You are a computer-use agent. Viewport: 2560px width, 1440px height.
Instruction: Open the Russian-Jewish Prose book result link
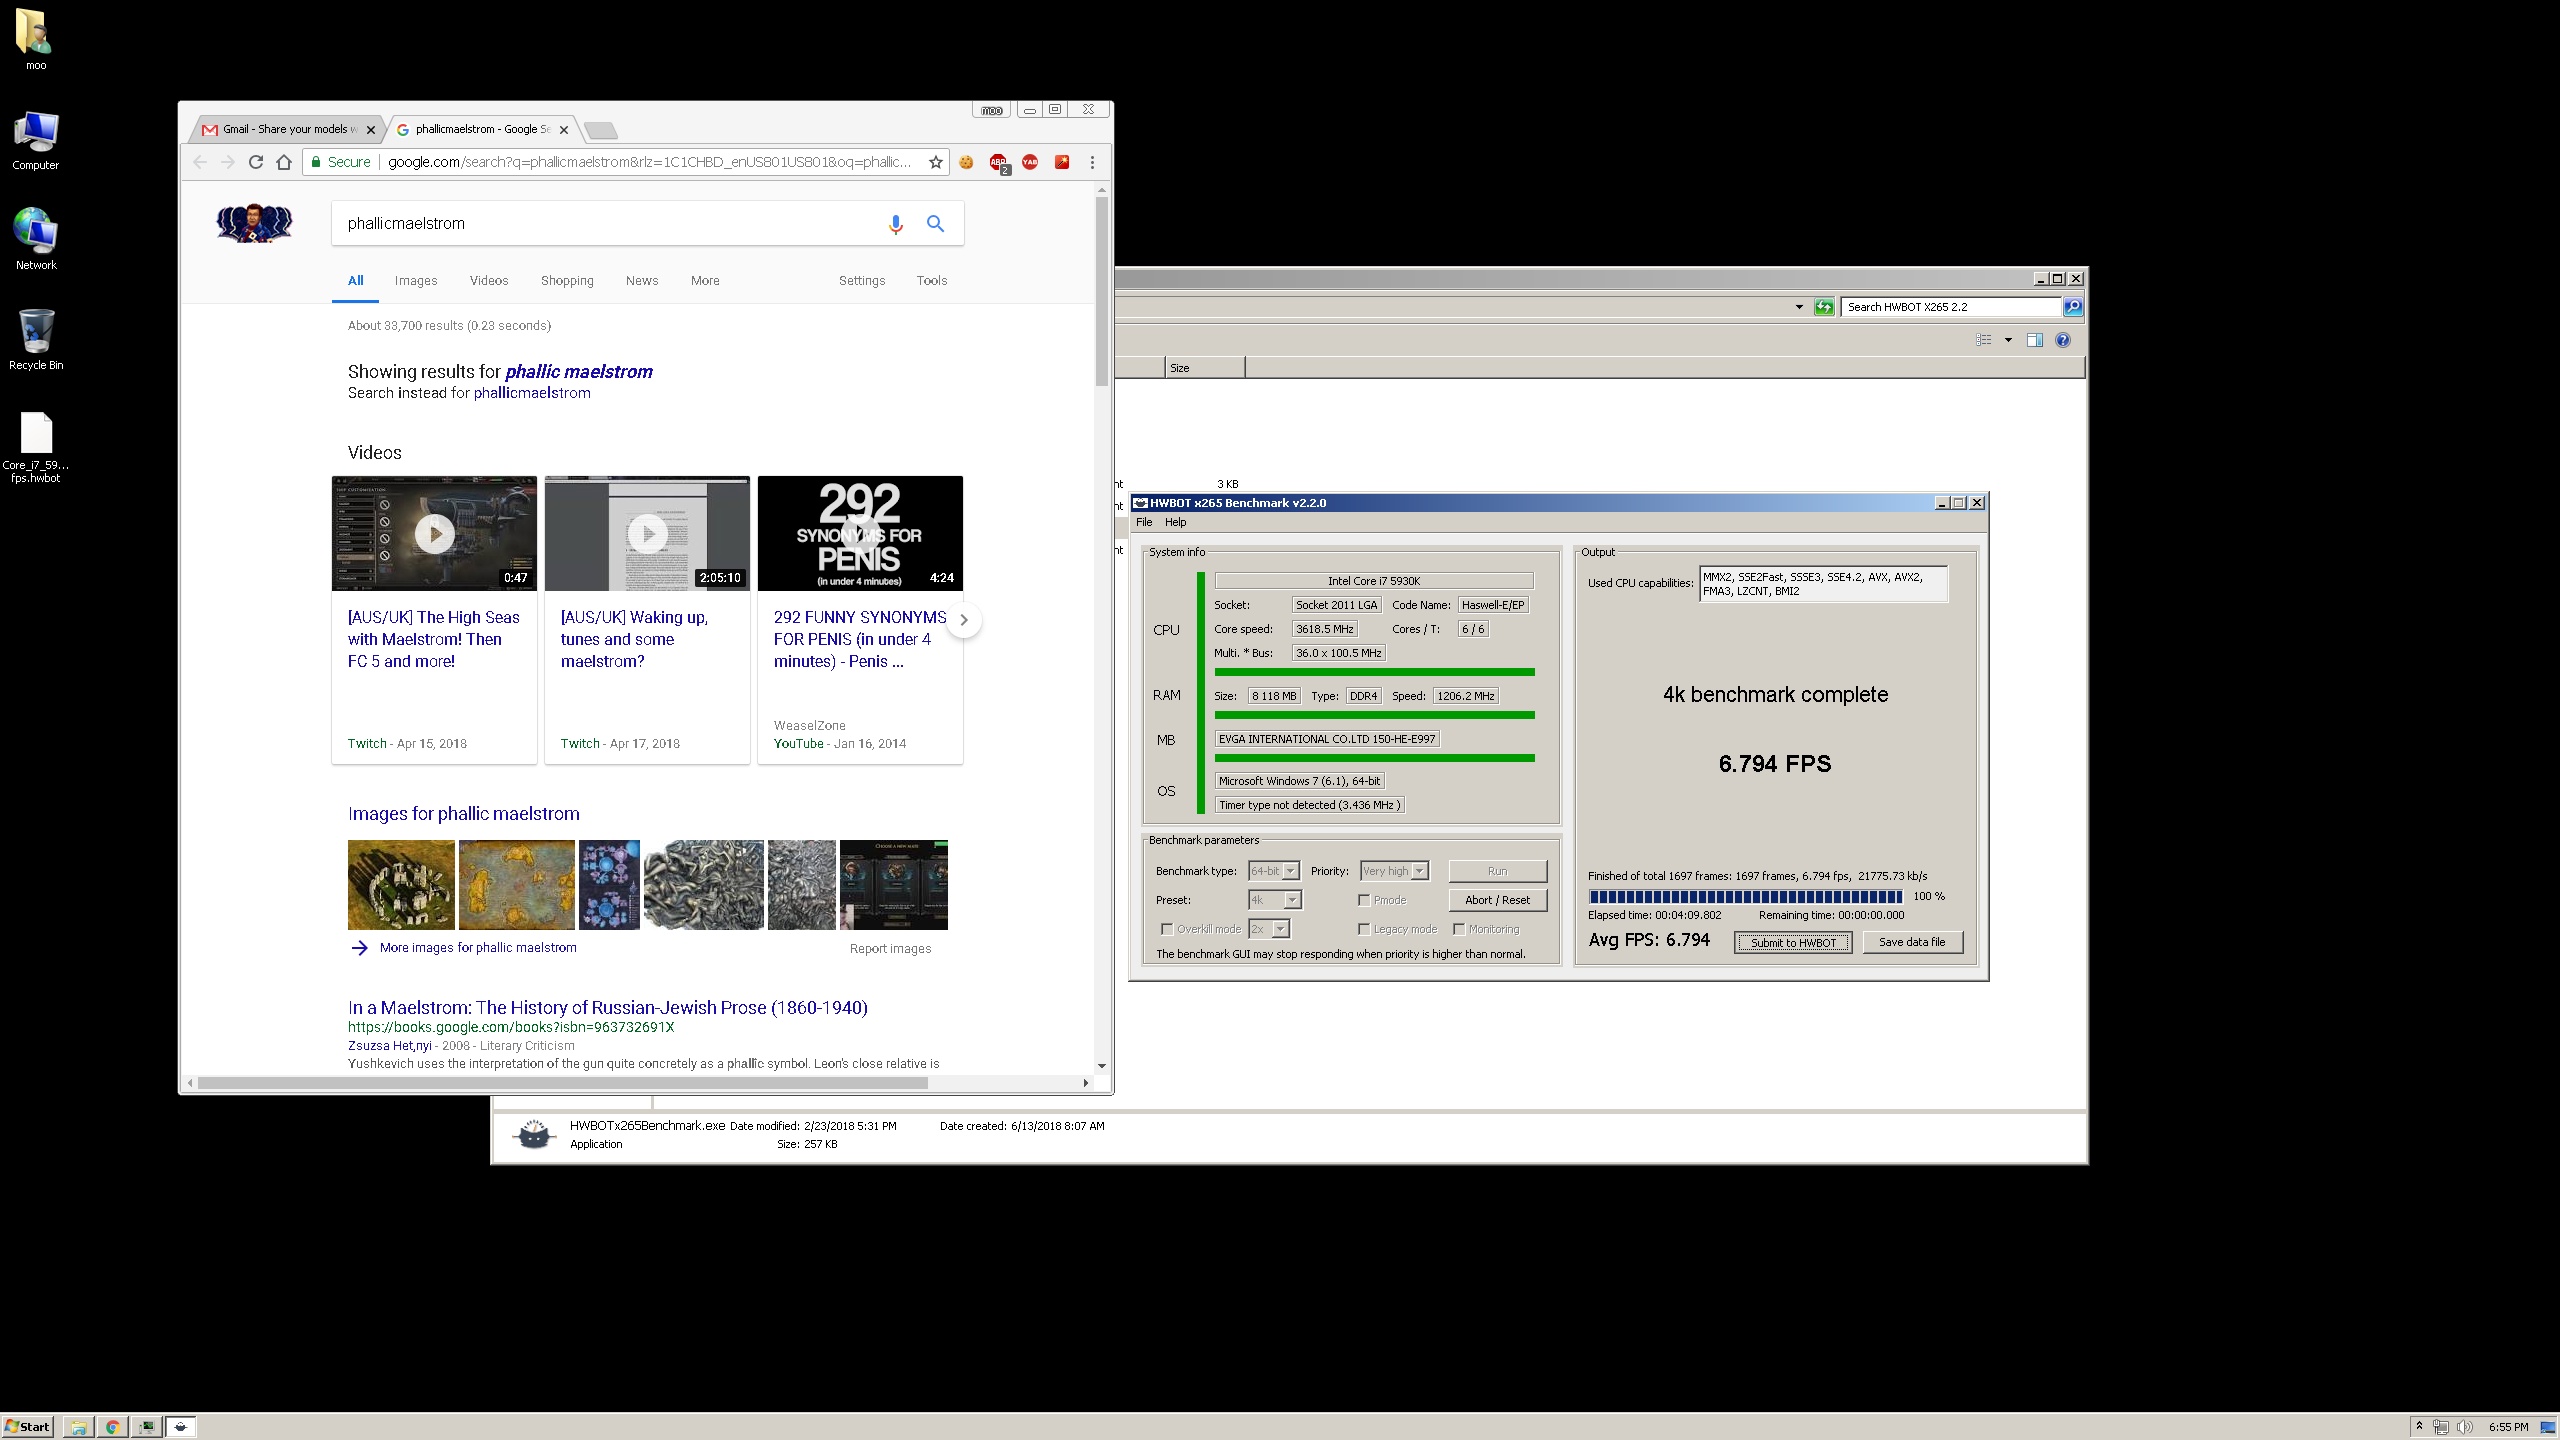(x=608, y=1008)
